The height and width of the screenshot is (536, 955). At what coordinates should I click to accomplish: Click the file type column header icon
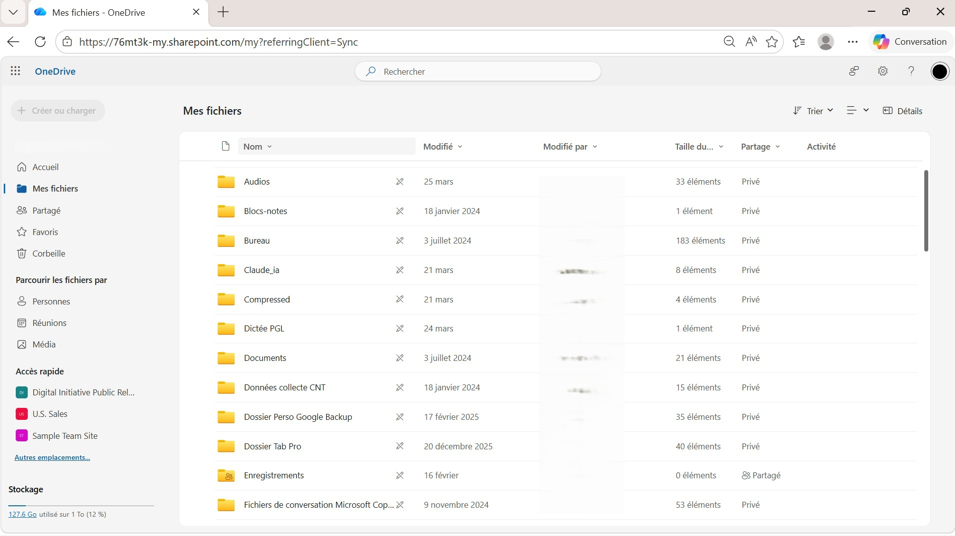point(225,146)
